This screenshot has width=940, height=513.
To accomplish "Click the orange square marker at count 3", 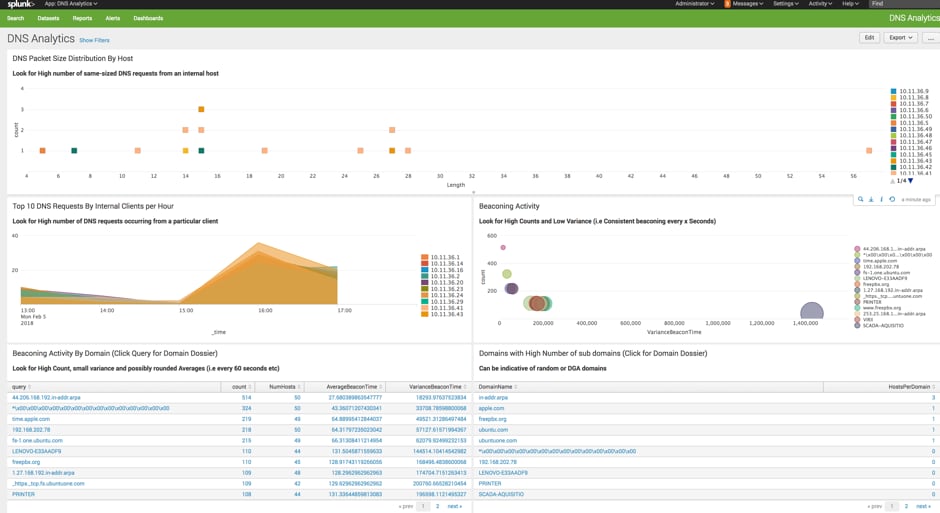I will click(x=201, y=109).
